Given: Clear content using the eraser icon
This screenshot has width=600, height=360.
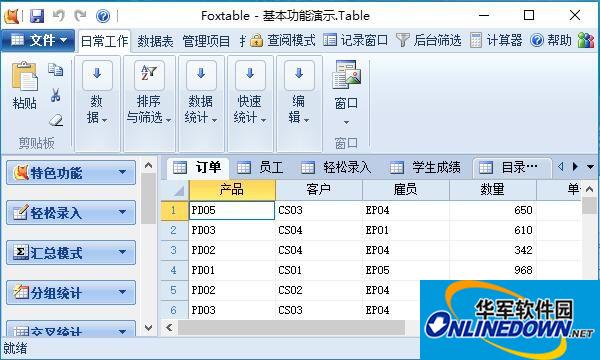Looking at the screenshot, I should pos(56,120).
